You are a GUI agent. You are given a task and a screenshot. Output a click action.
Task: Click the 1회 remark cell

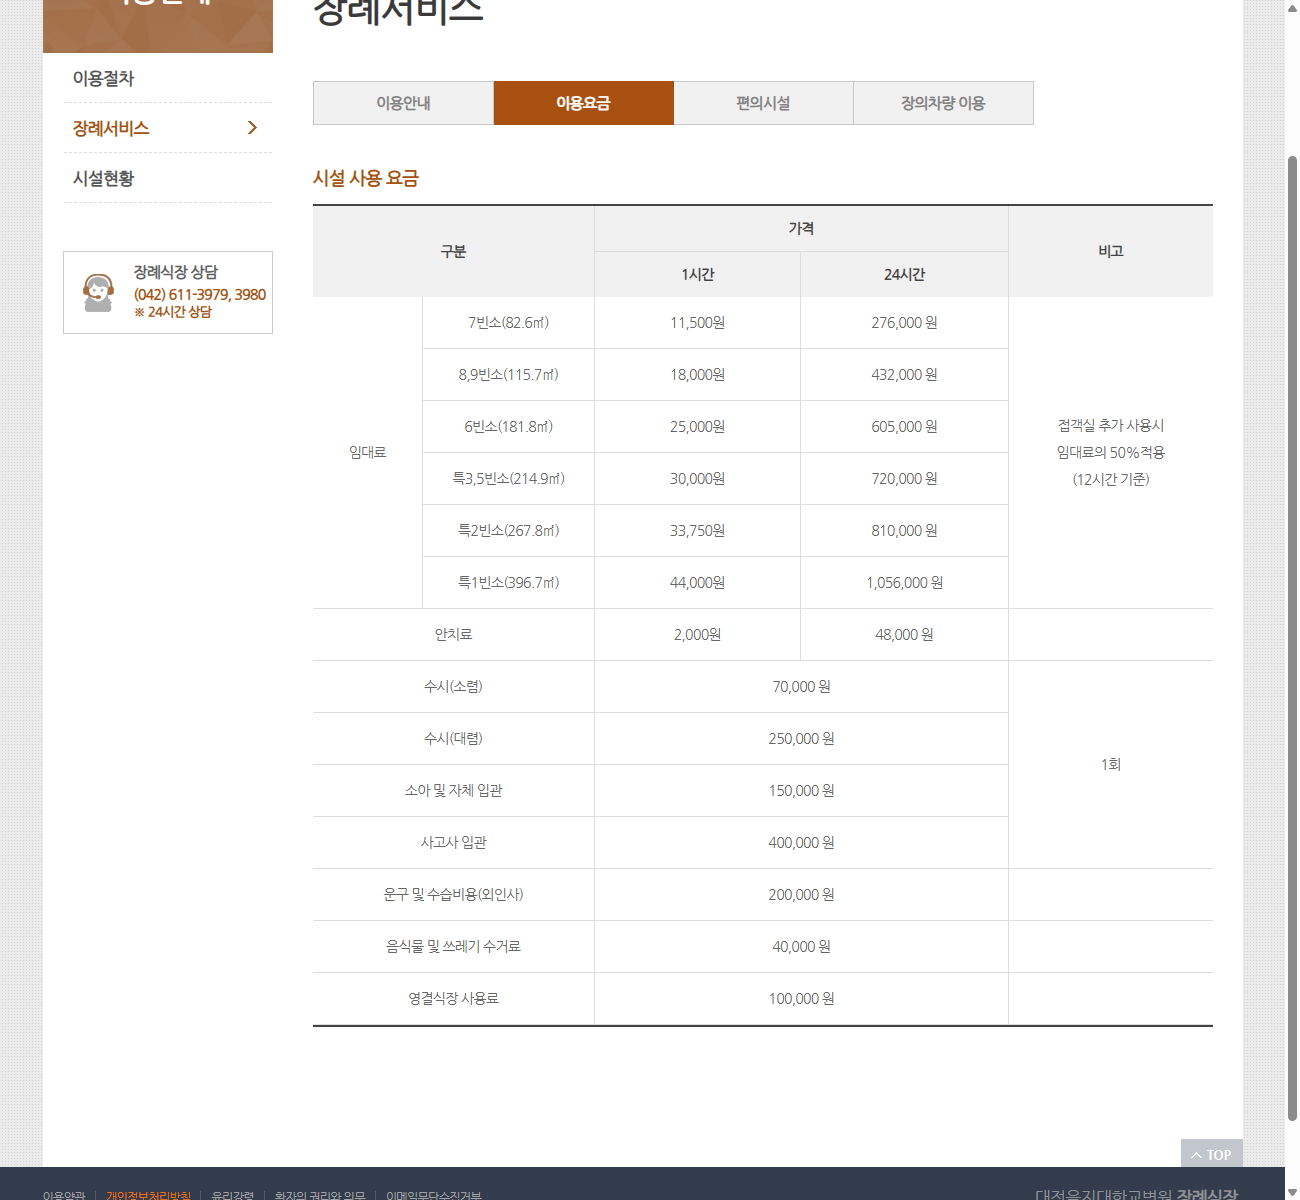click(1111, 764)
